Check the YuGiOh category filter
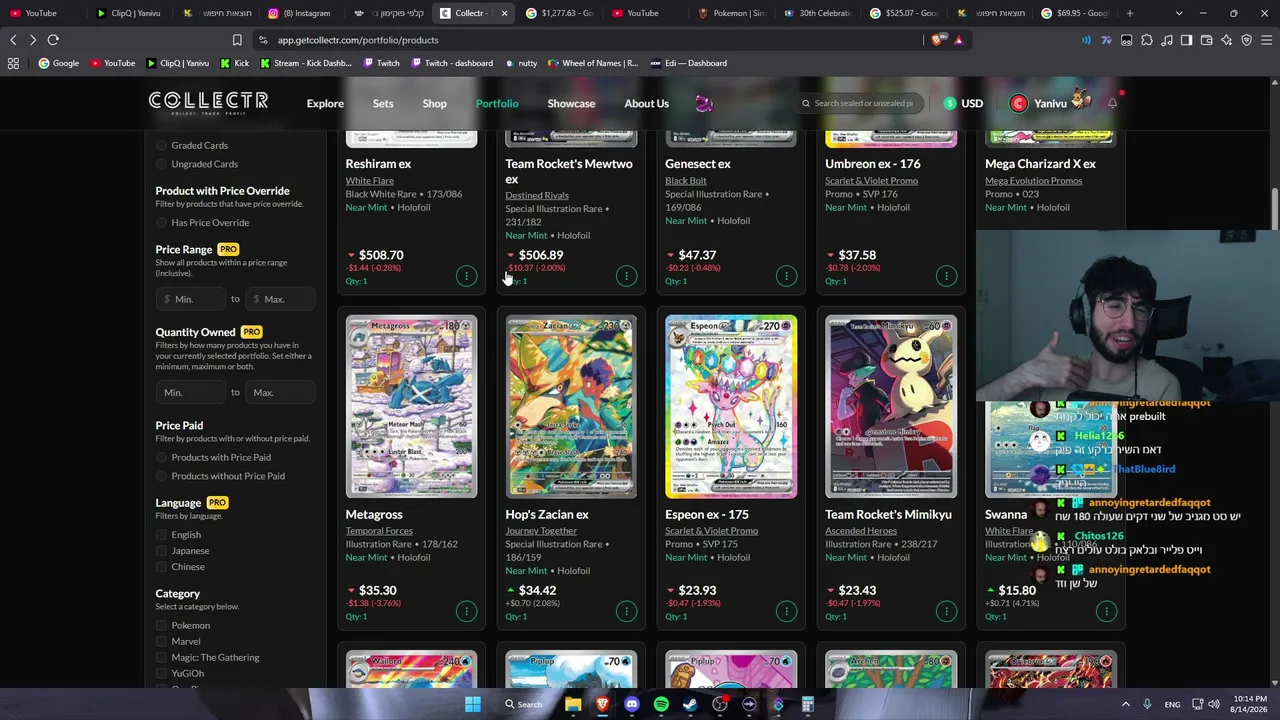This screenshot has height=720, width=1280. (x=161, y=673)
